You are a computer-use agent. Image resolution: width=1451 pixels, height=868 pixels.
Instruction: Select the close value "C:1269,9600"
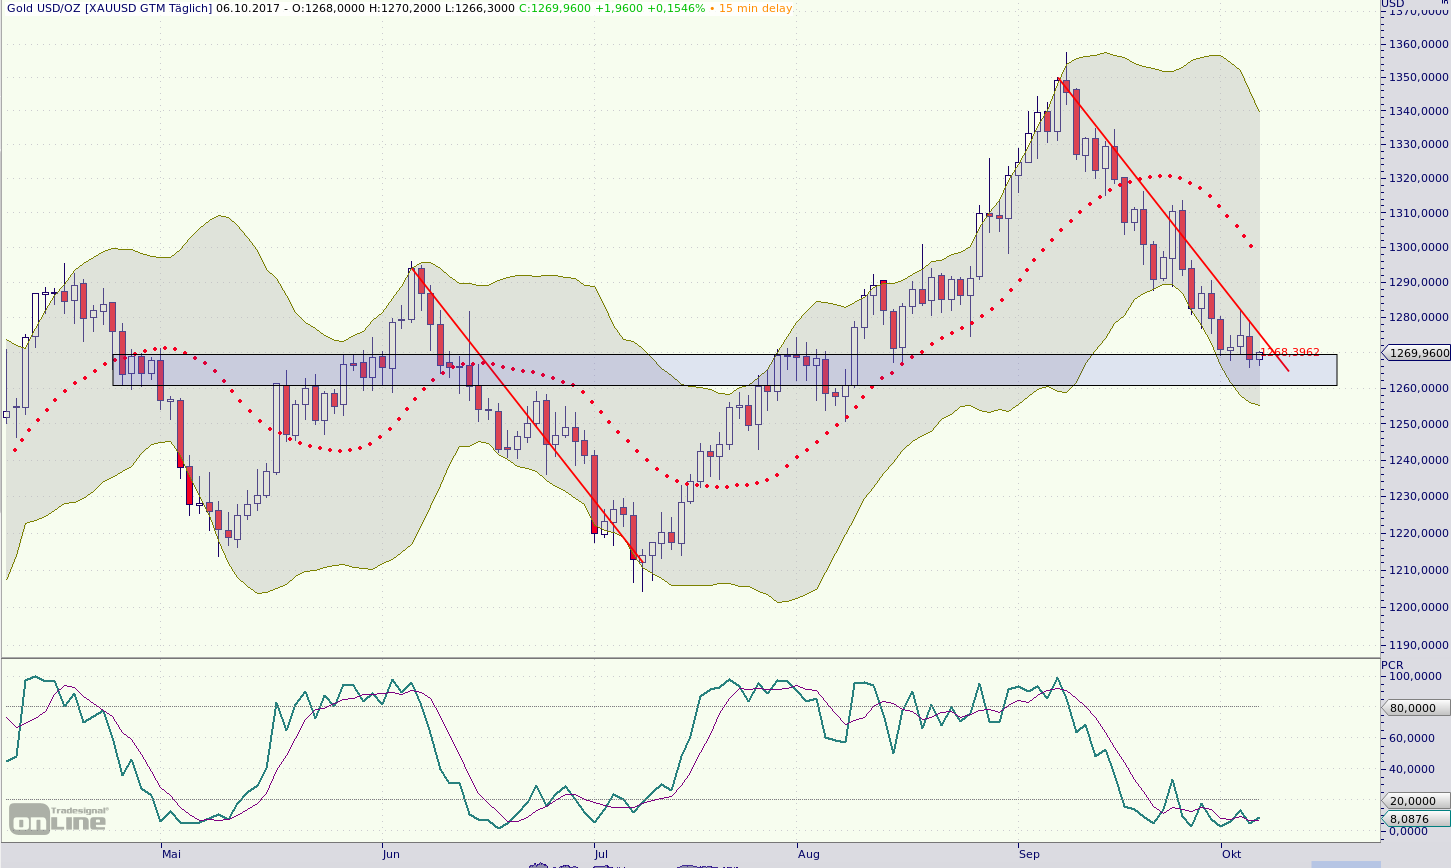click(553, 8)
